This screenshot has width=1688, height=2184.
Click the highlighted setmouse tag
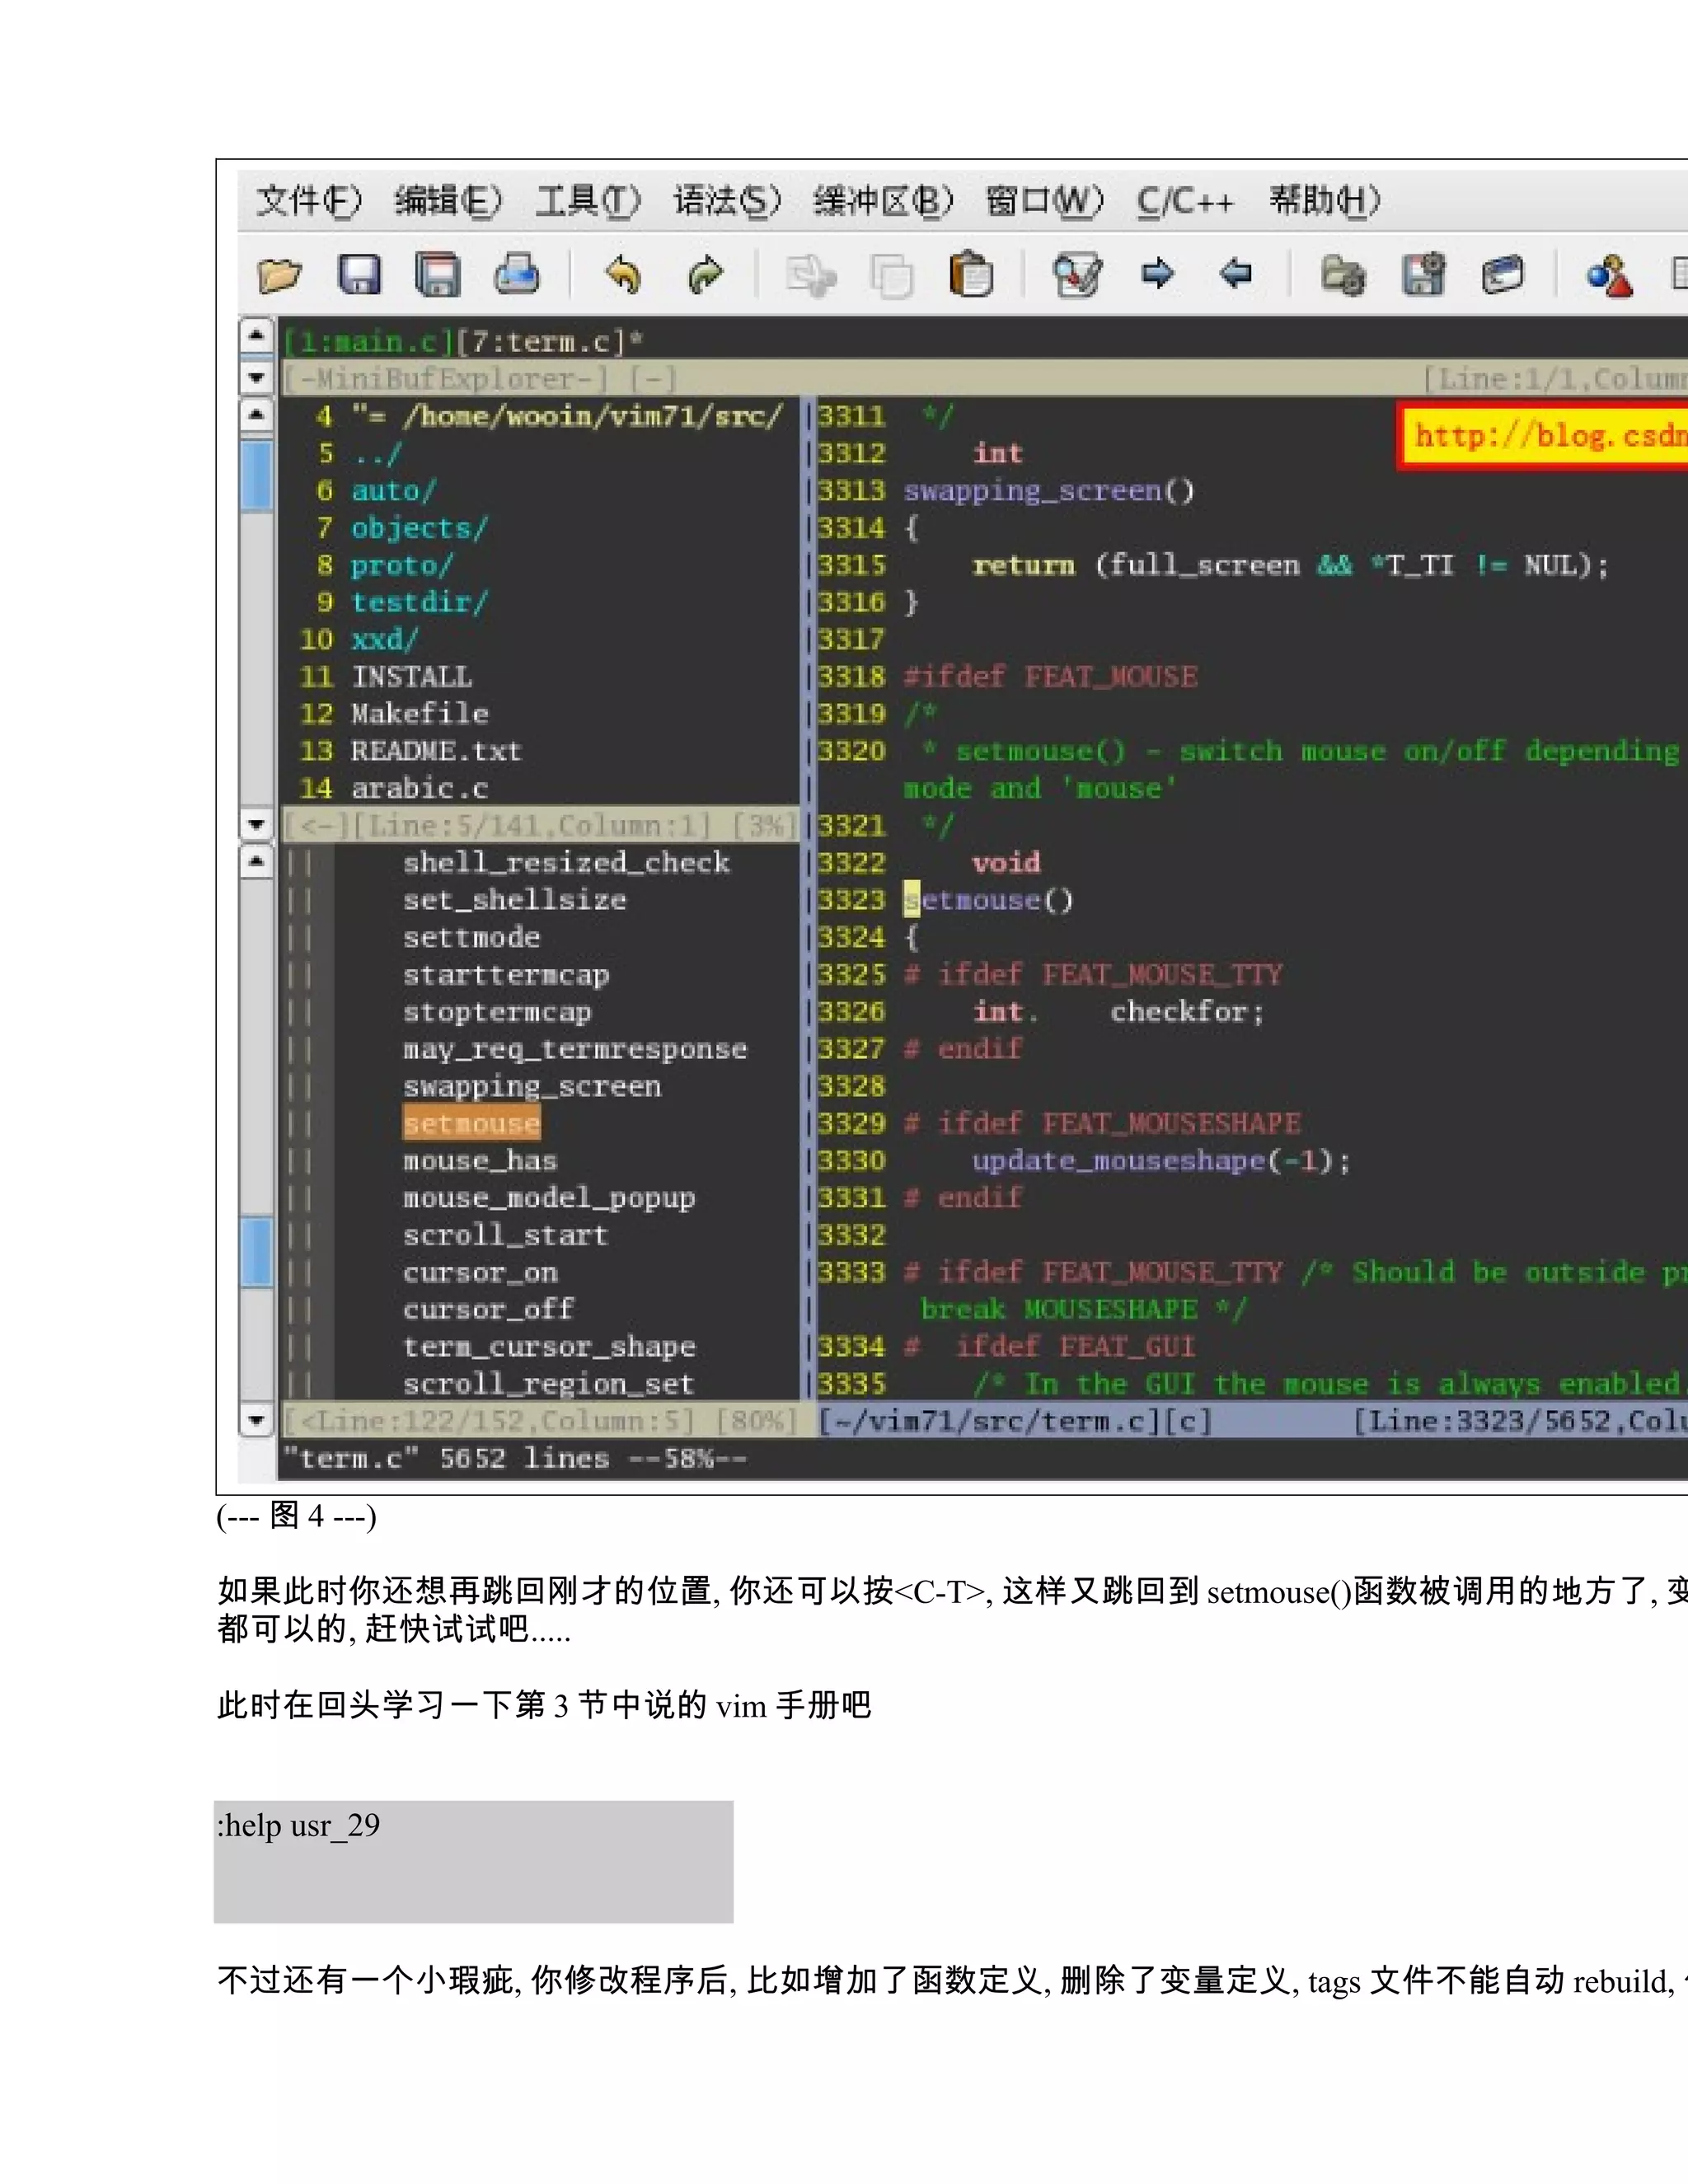tap(471, 1123)
